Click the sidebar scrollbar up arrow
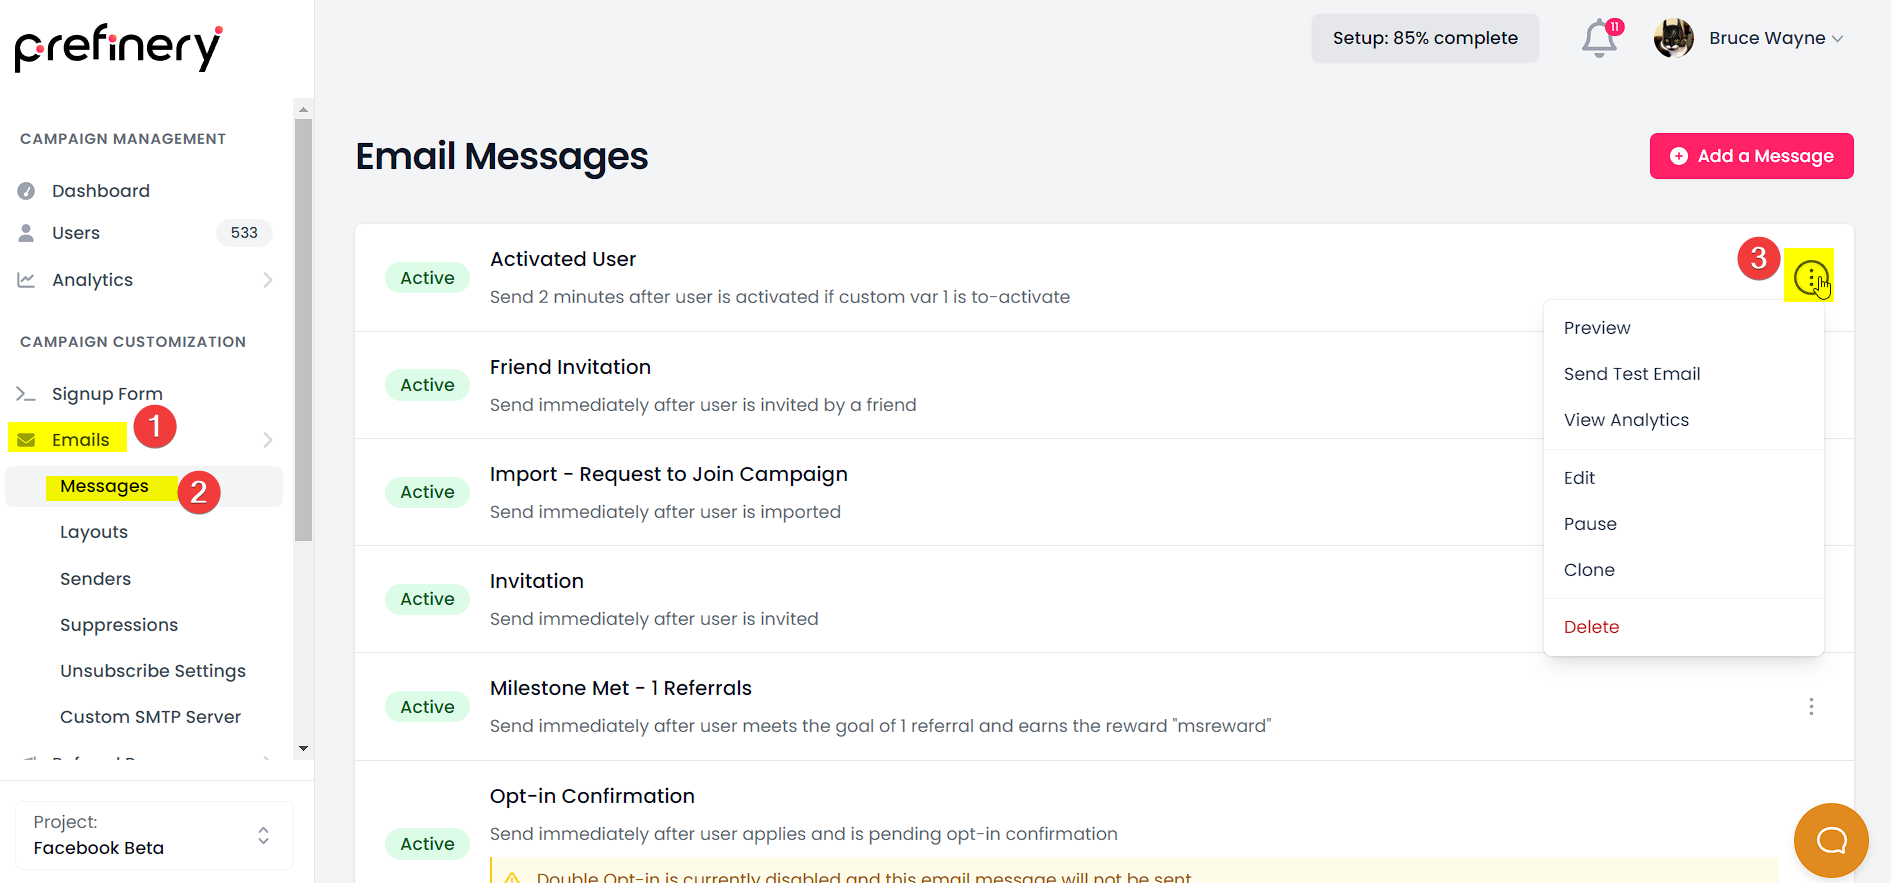 pyautogui.click(x=303, y=108)
